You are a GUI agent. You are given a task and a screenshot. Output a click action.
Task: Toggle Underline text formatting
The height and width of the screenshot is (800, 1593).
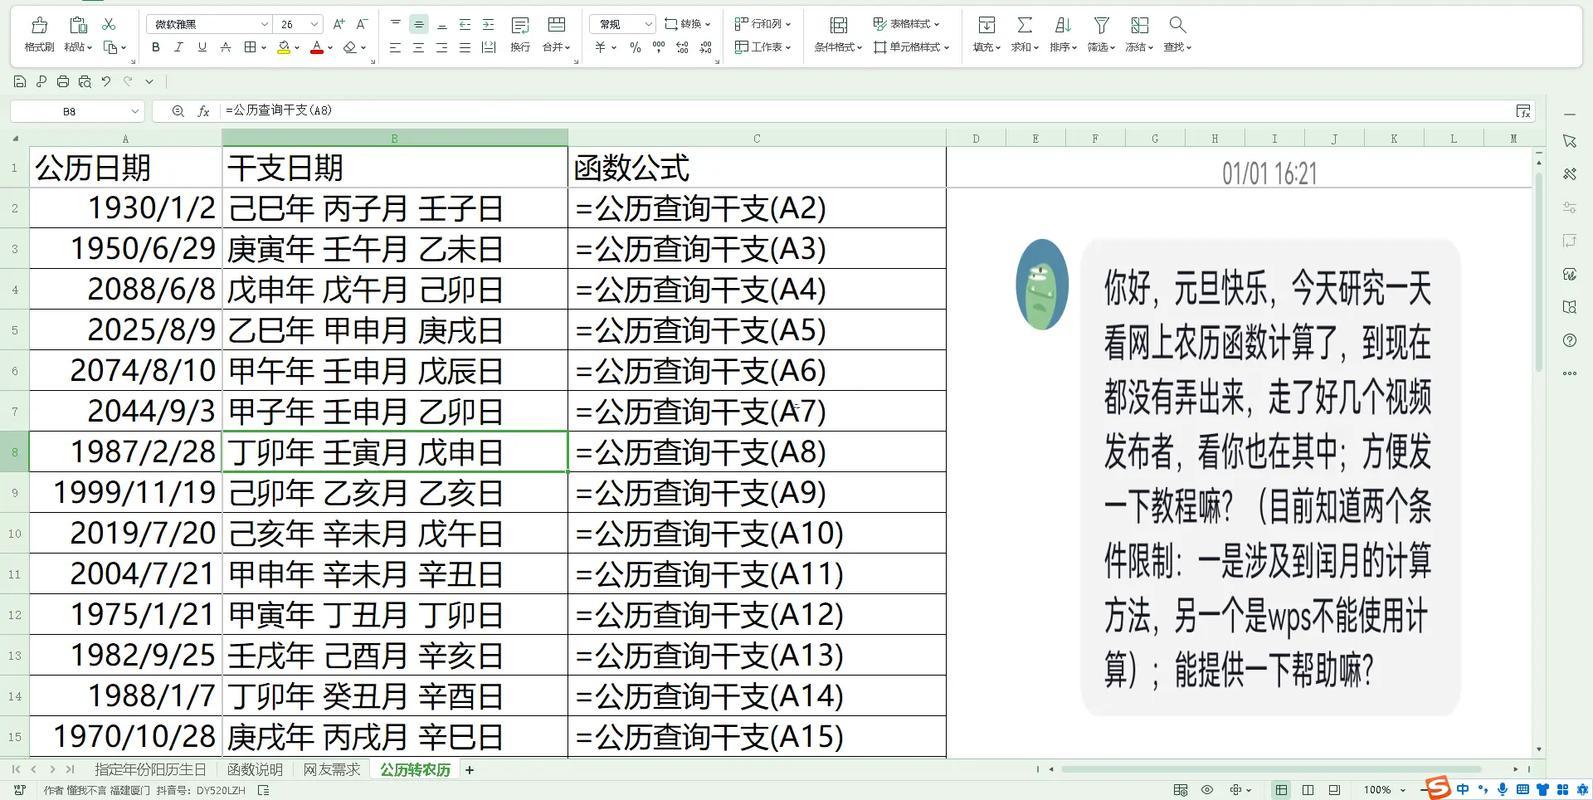click(202, 47)
